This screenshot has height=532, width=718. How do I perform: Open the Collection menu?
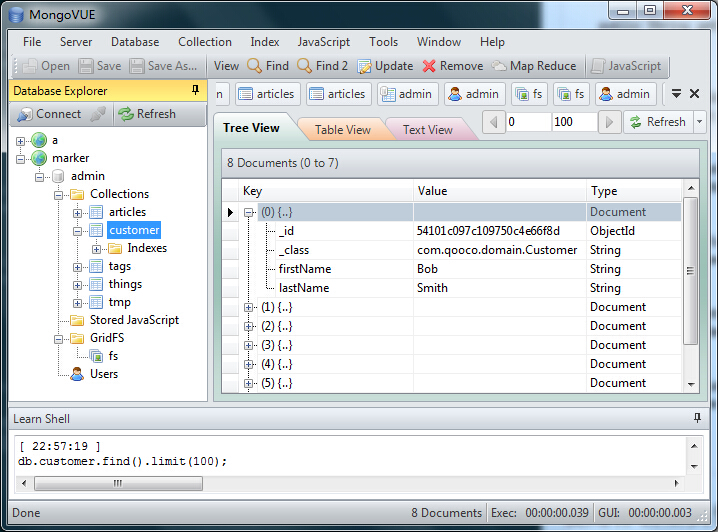click(205, 42)
